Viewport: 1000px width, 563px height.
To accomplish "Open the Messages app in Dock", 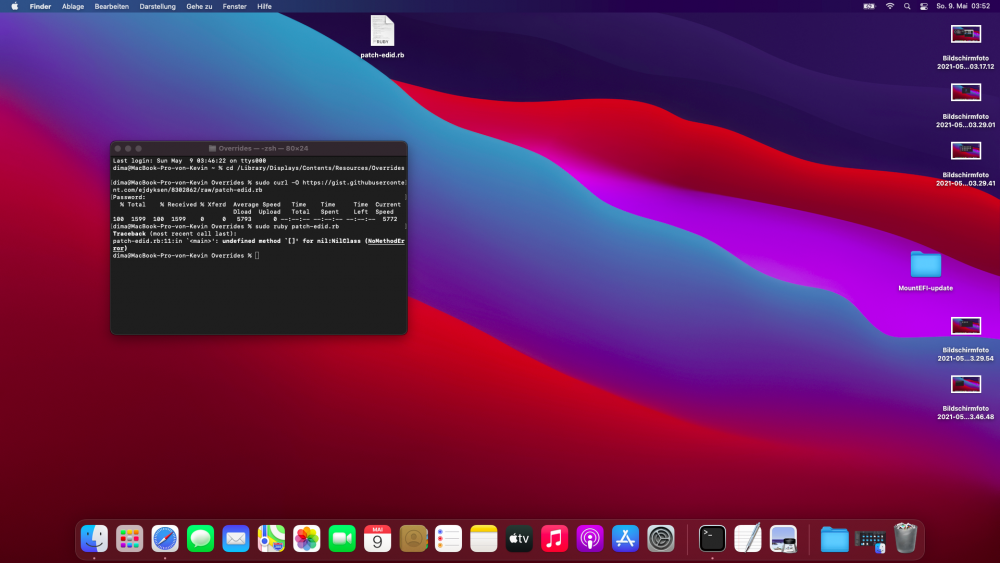I will point(200,539).
